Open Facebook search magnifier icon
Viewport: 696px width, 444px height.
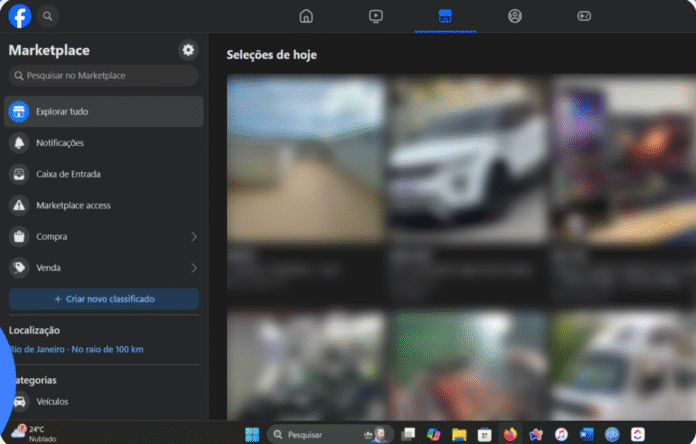click(48, 16)
